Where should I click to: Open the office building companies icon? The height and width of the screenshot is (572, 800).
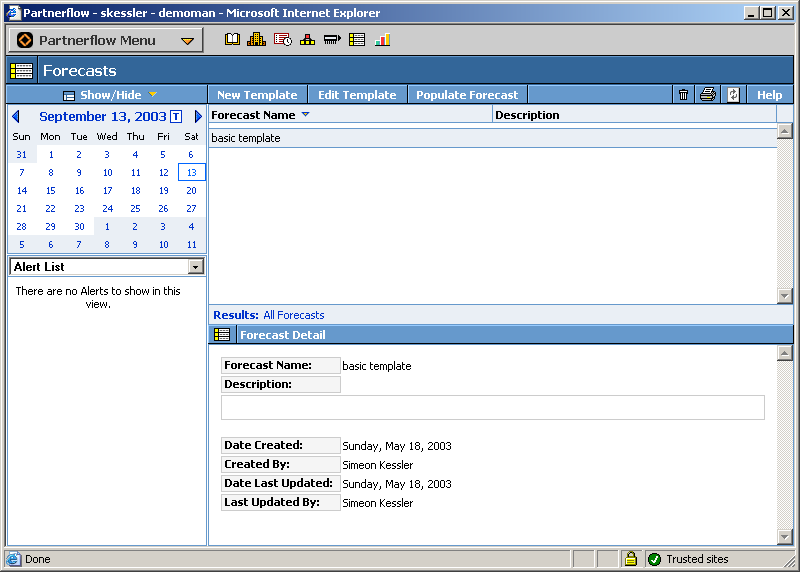(257, 39)
